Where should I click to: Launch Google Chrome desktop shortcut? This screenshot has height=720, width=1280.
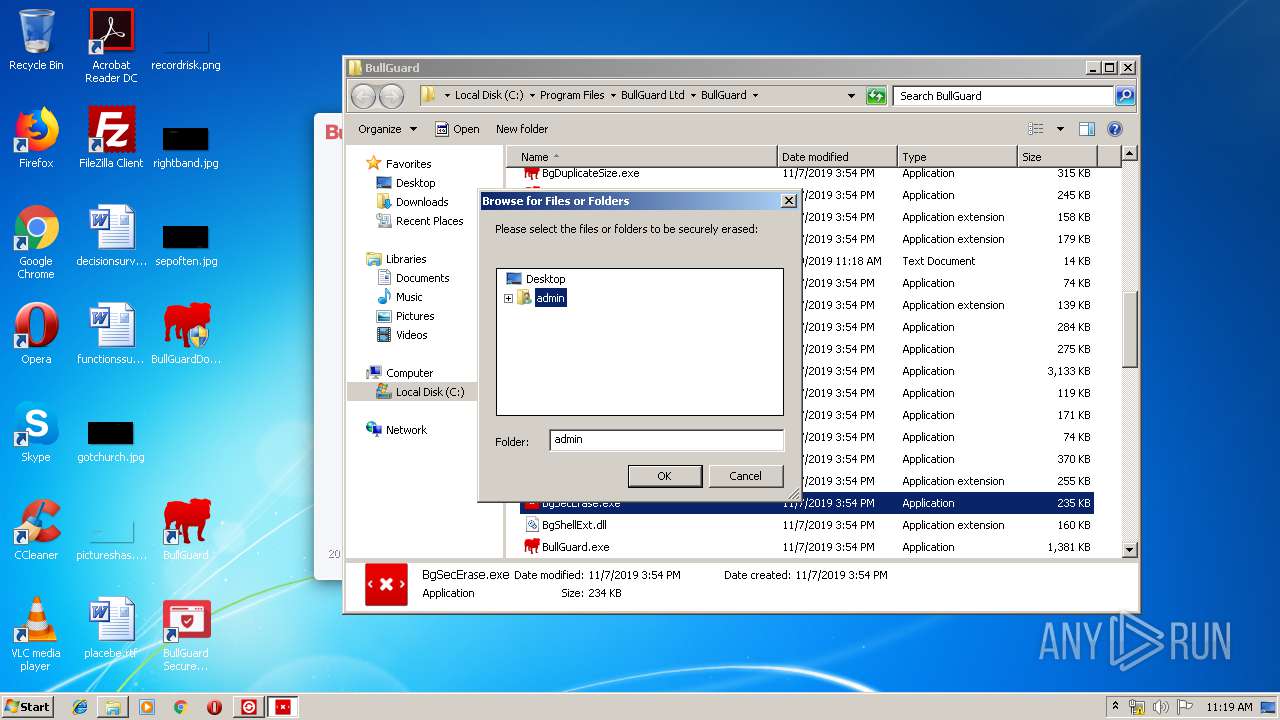(36, 242)
